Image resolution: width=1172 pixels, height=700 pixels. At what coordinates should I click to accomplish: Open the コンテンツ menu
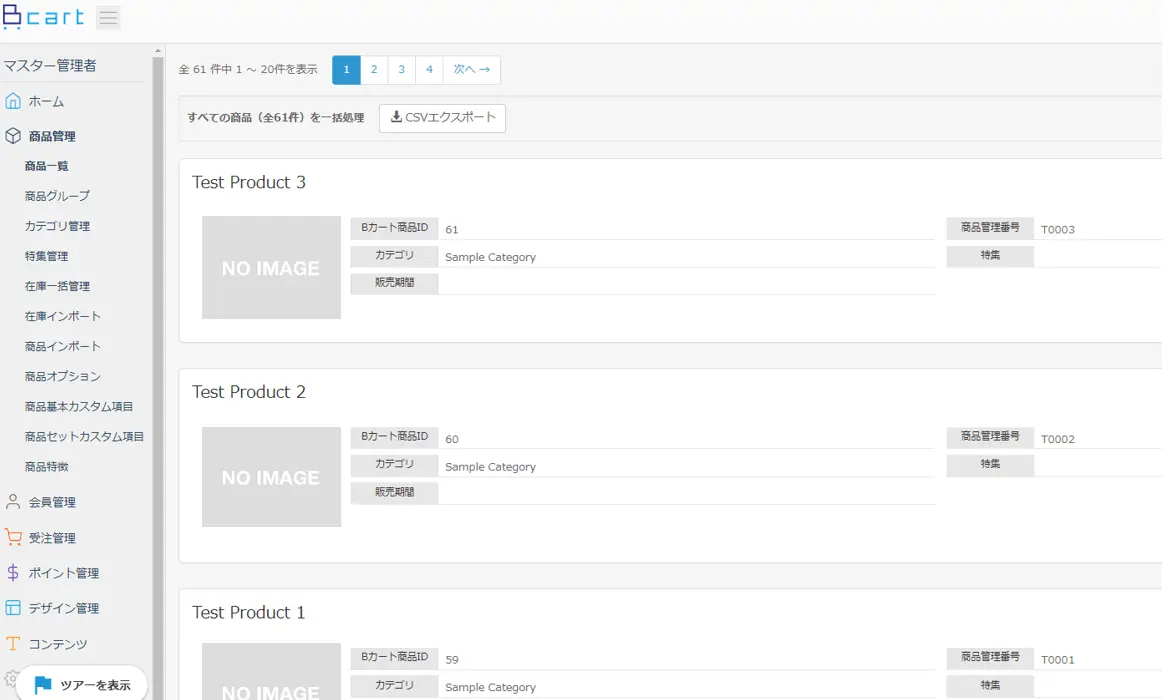pos(58,644)
